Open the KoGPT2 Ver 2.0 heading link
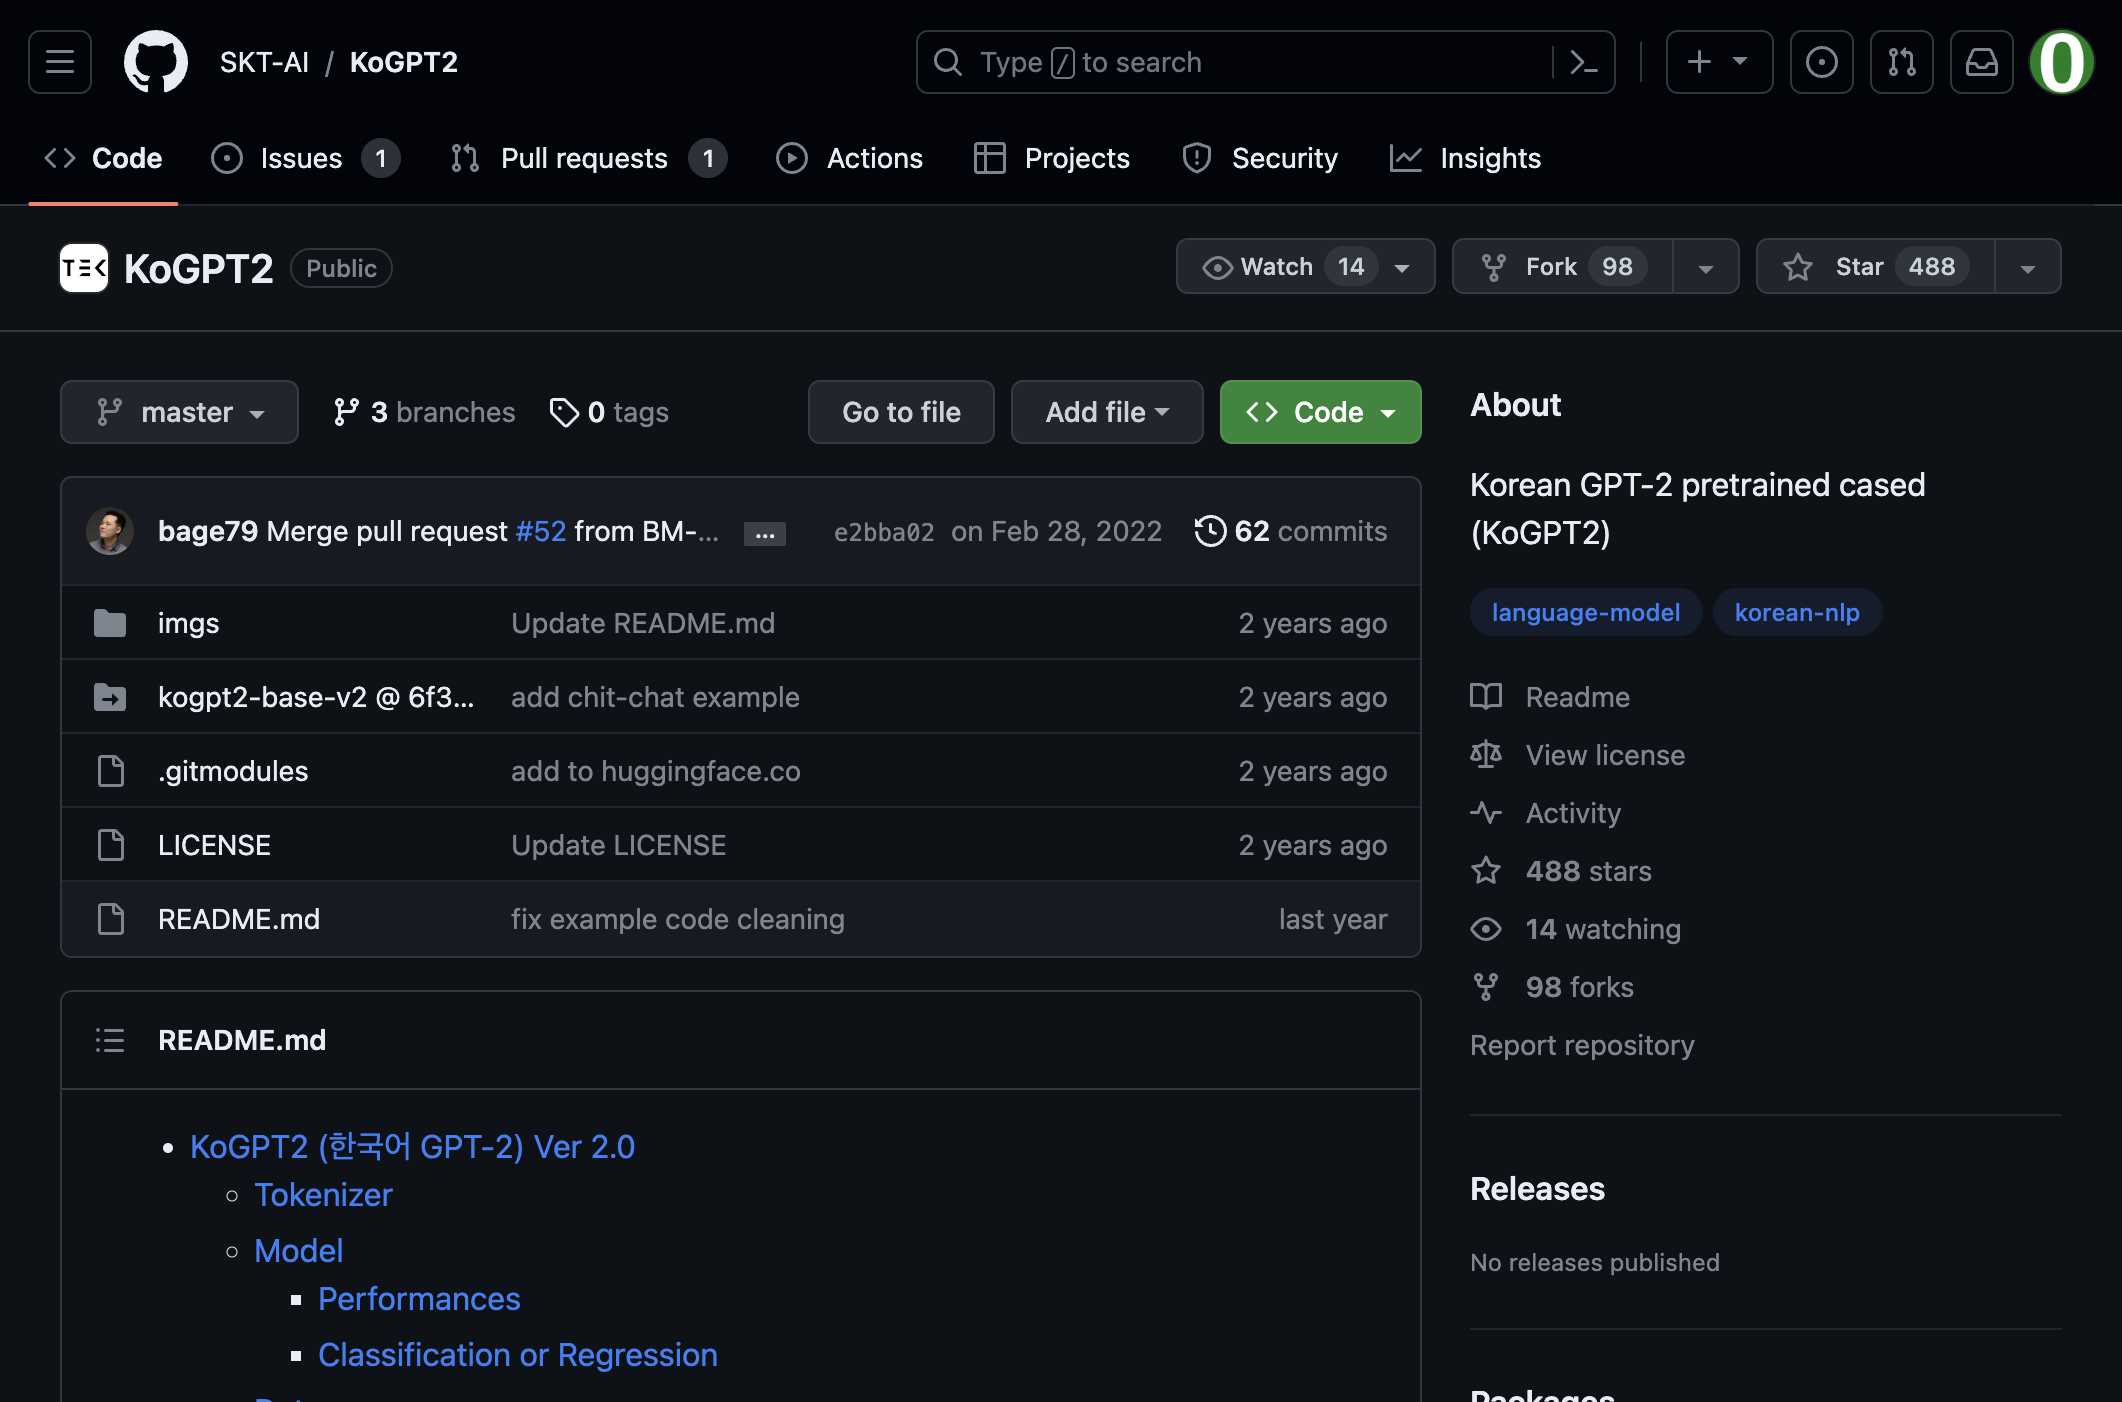 coord(412,1147)
